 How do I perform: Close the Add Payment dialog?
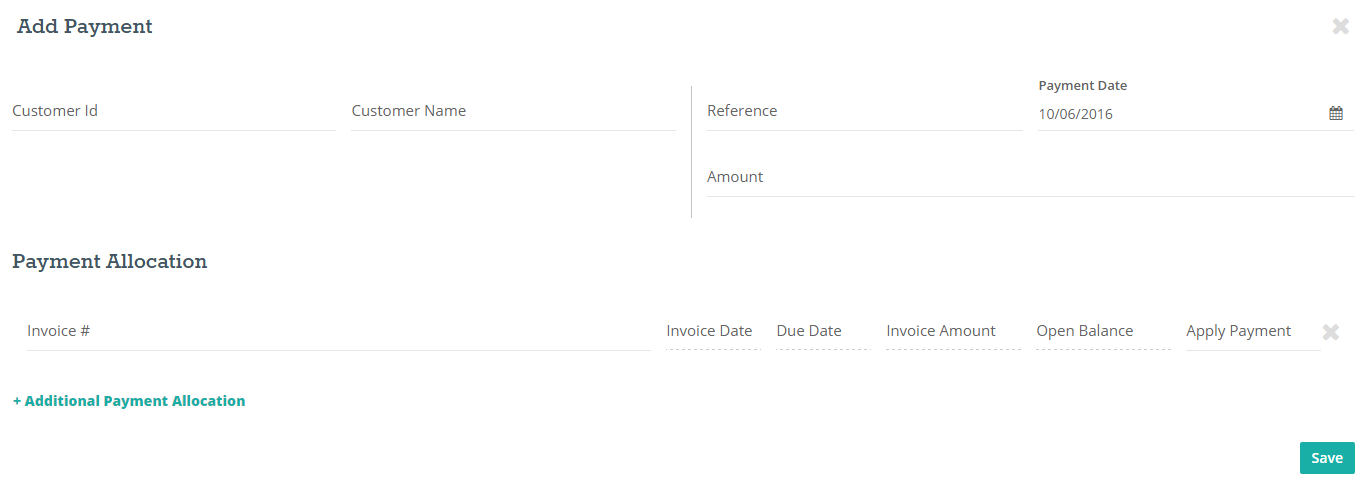point(1341,26)
